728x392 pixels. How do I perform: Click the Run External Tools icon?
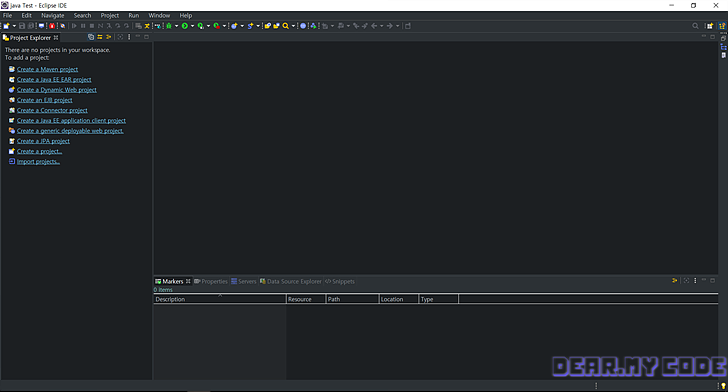point(216,26)
